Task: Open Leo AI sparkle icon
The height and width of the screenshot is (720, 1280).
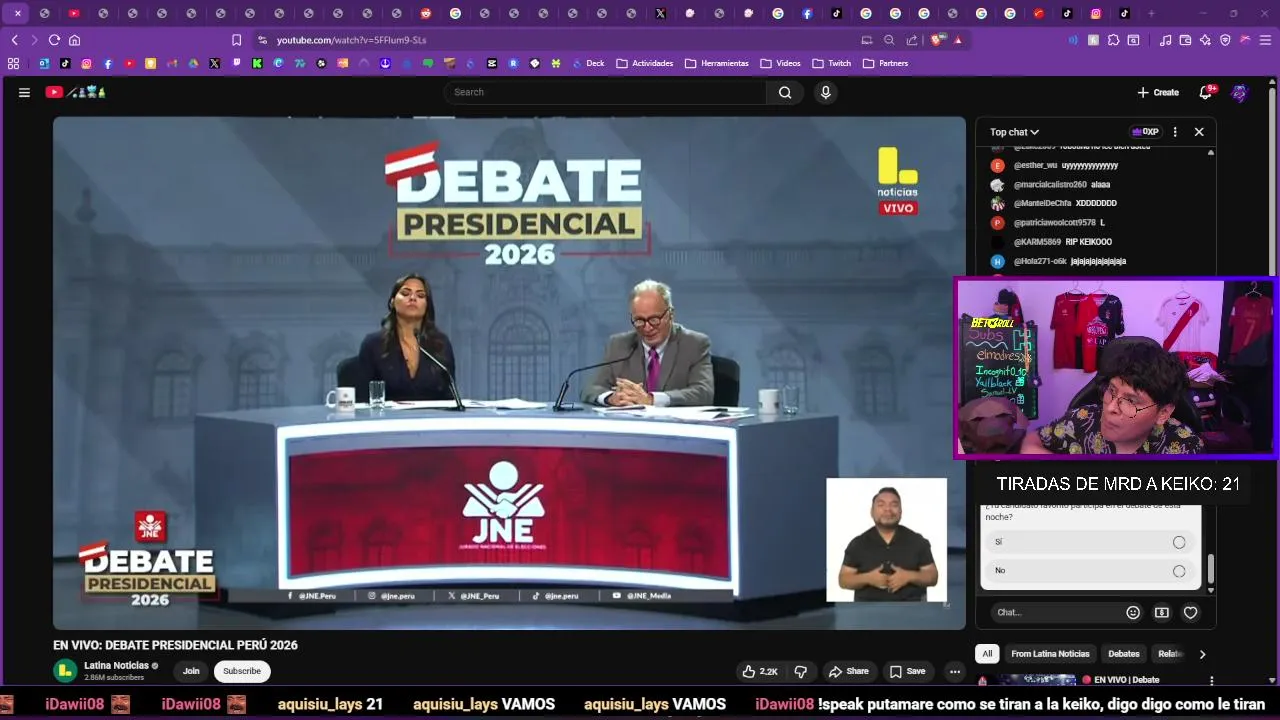Action: (x=1205, y=40)
